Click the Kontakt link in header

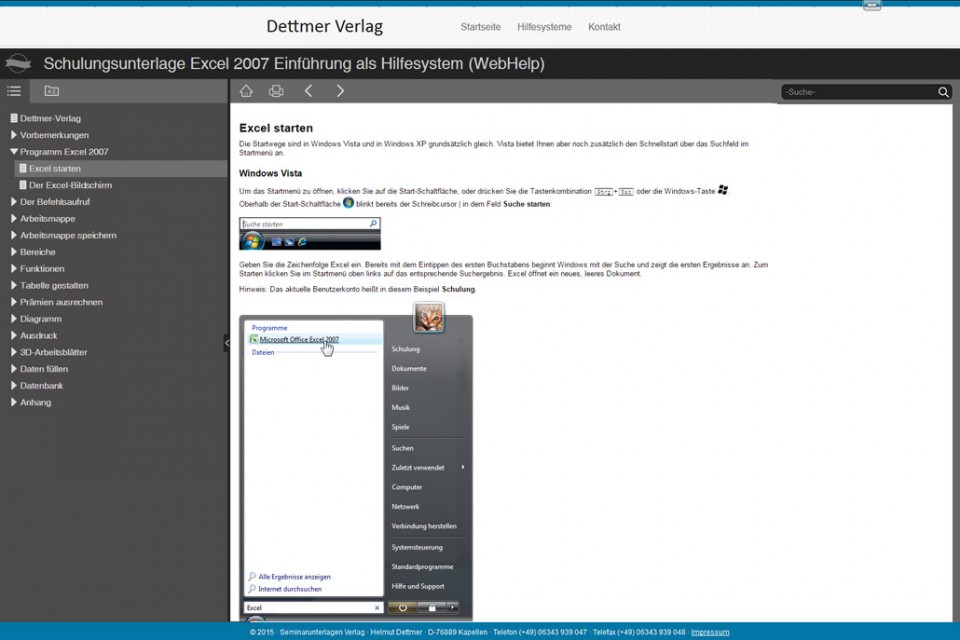tap(604, 27)
